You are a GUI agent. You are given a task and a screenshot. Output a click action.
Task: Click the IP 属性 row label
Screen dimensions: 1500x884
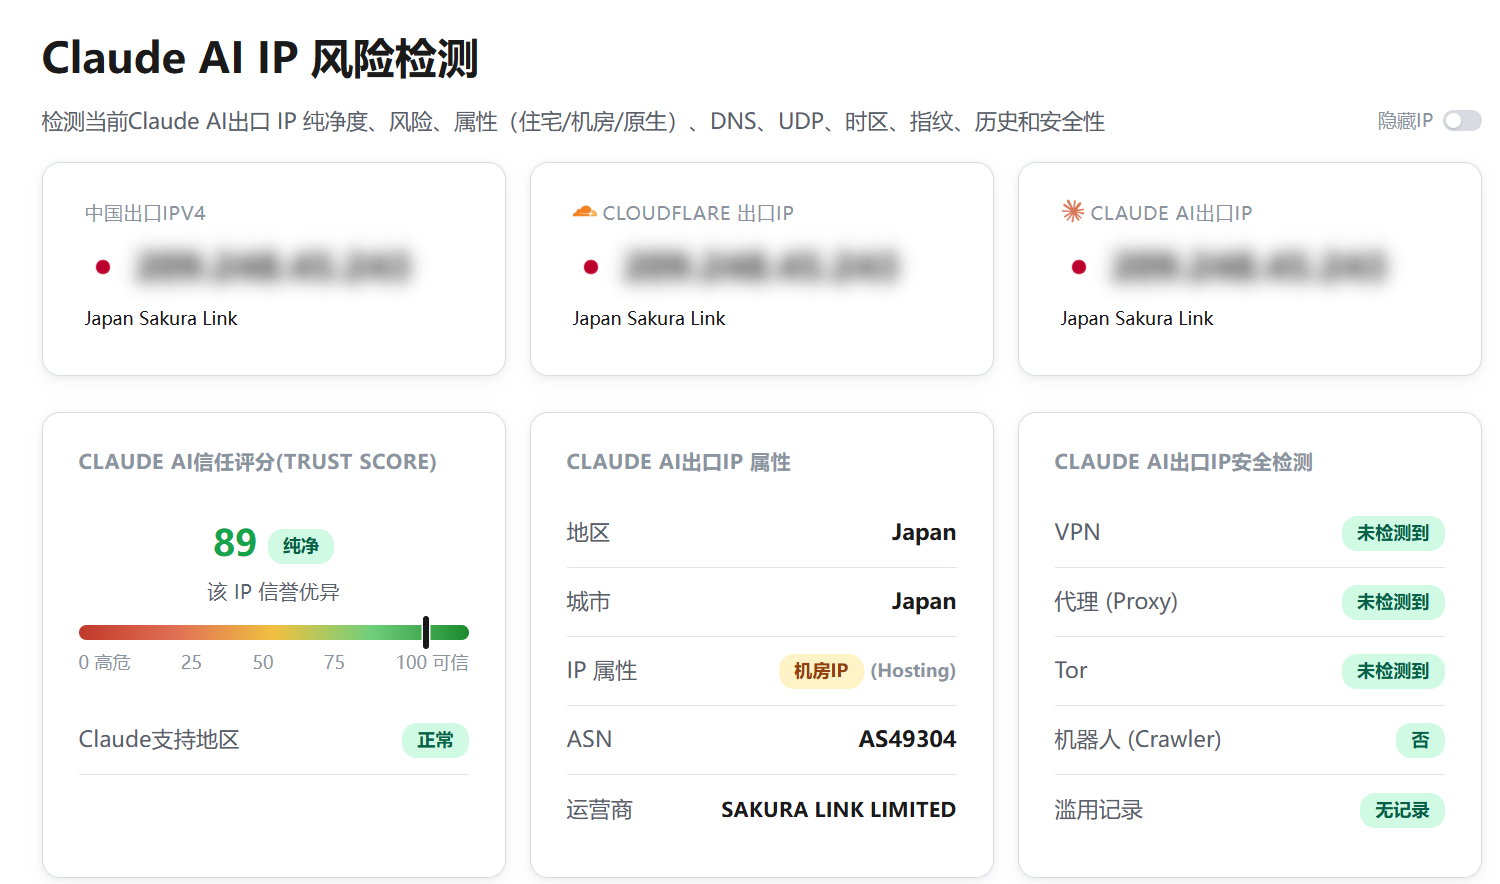click(x=602, y=671)
